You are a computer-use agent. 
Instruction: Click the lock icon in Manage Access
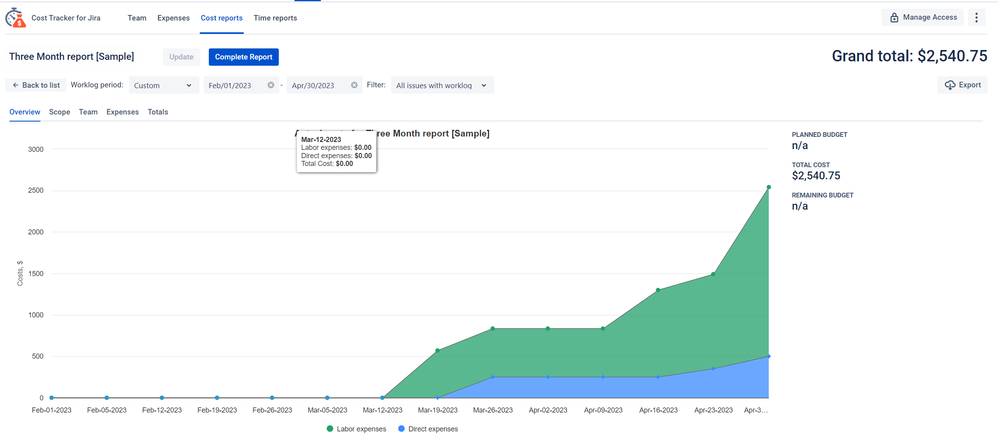pos(894,18)
